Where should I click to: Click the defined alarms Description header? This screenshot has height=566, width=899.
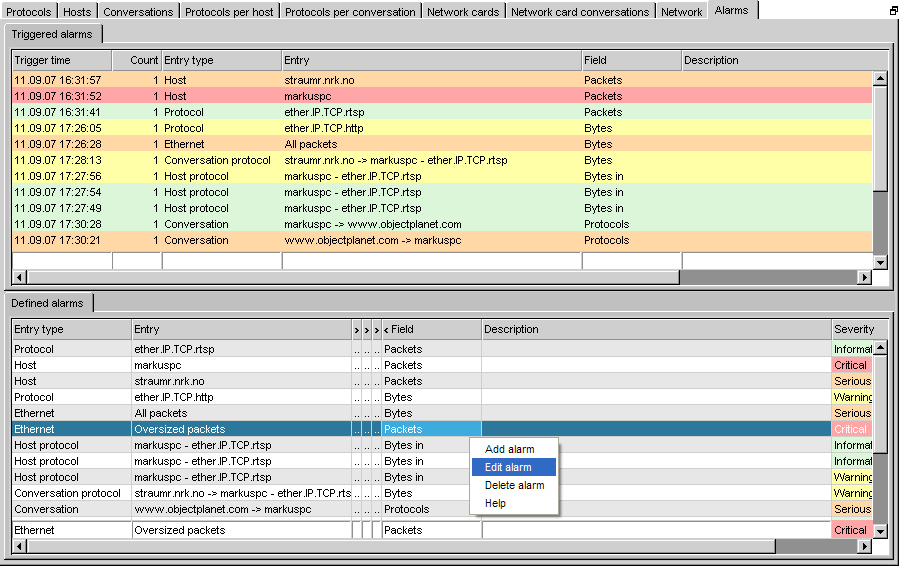tap(656, 329)
